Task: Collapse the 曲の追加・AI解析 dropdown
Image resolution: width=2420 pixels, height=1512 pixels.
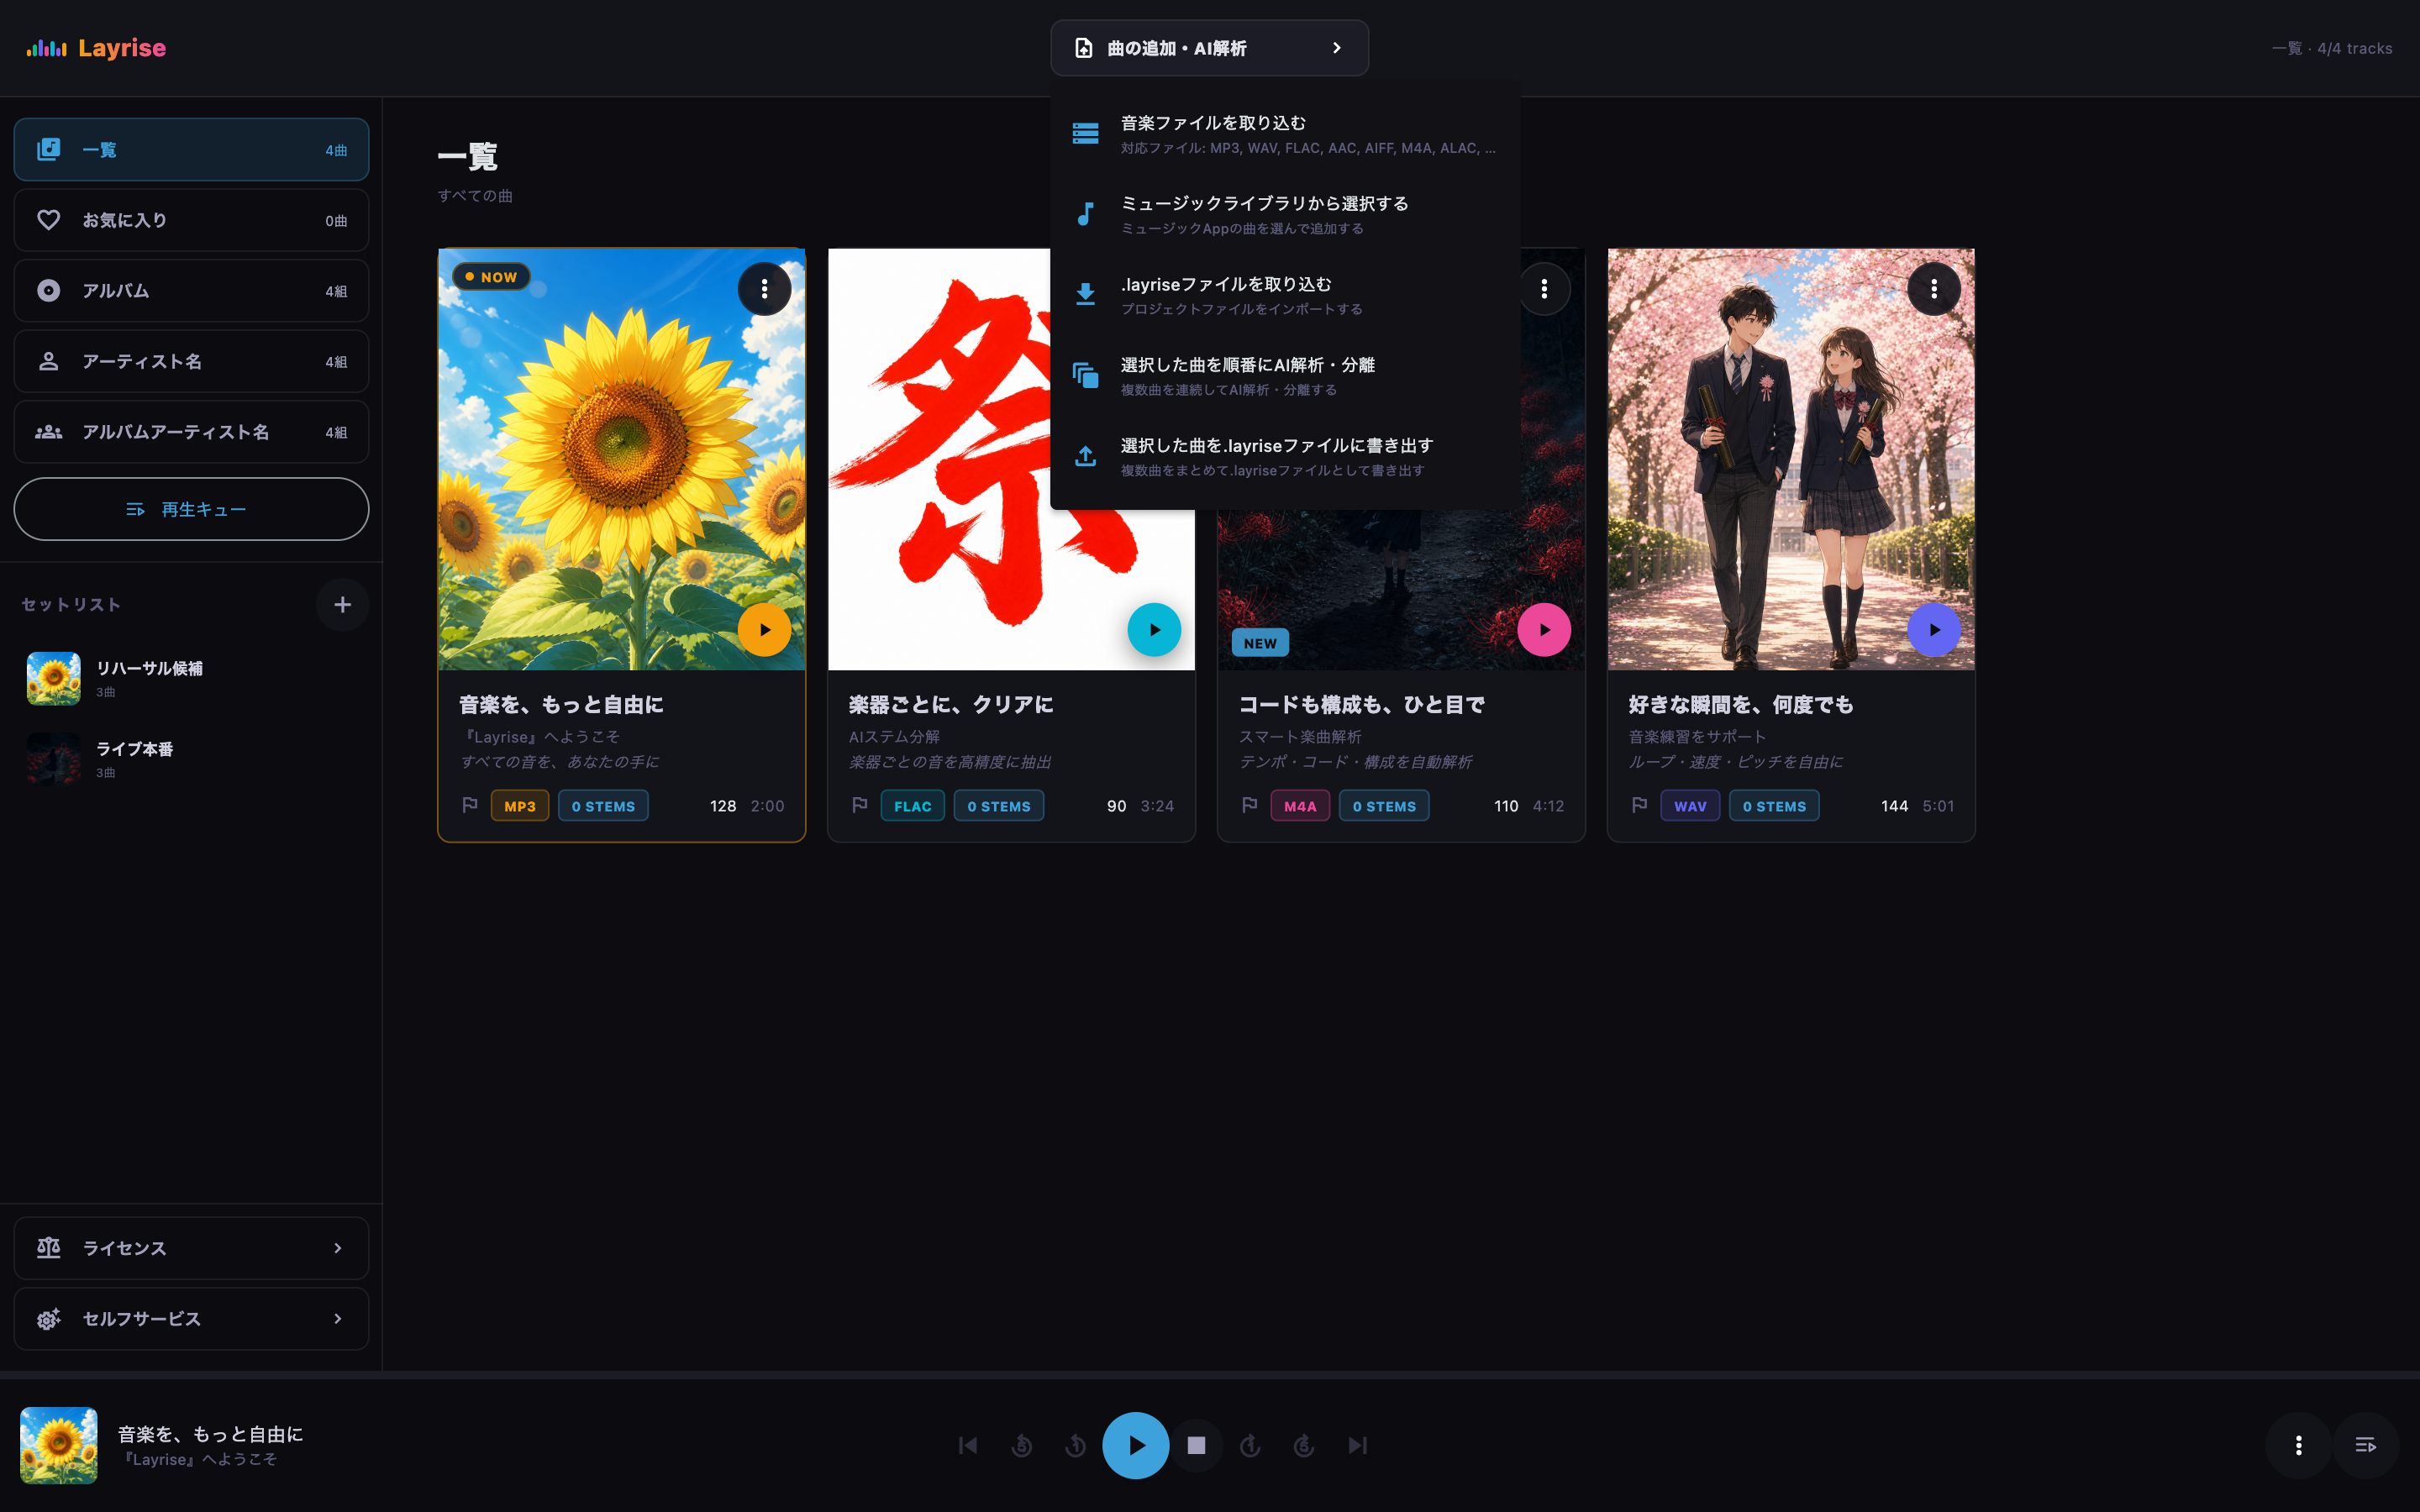Action: click(1209, 48)
